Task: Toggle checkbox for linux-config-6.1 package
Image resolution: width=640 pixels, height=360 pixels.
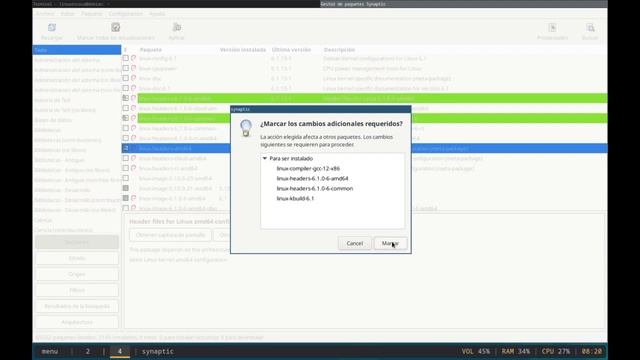Action: (x=126, y=58)
